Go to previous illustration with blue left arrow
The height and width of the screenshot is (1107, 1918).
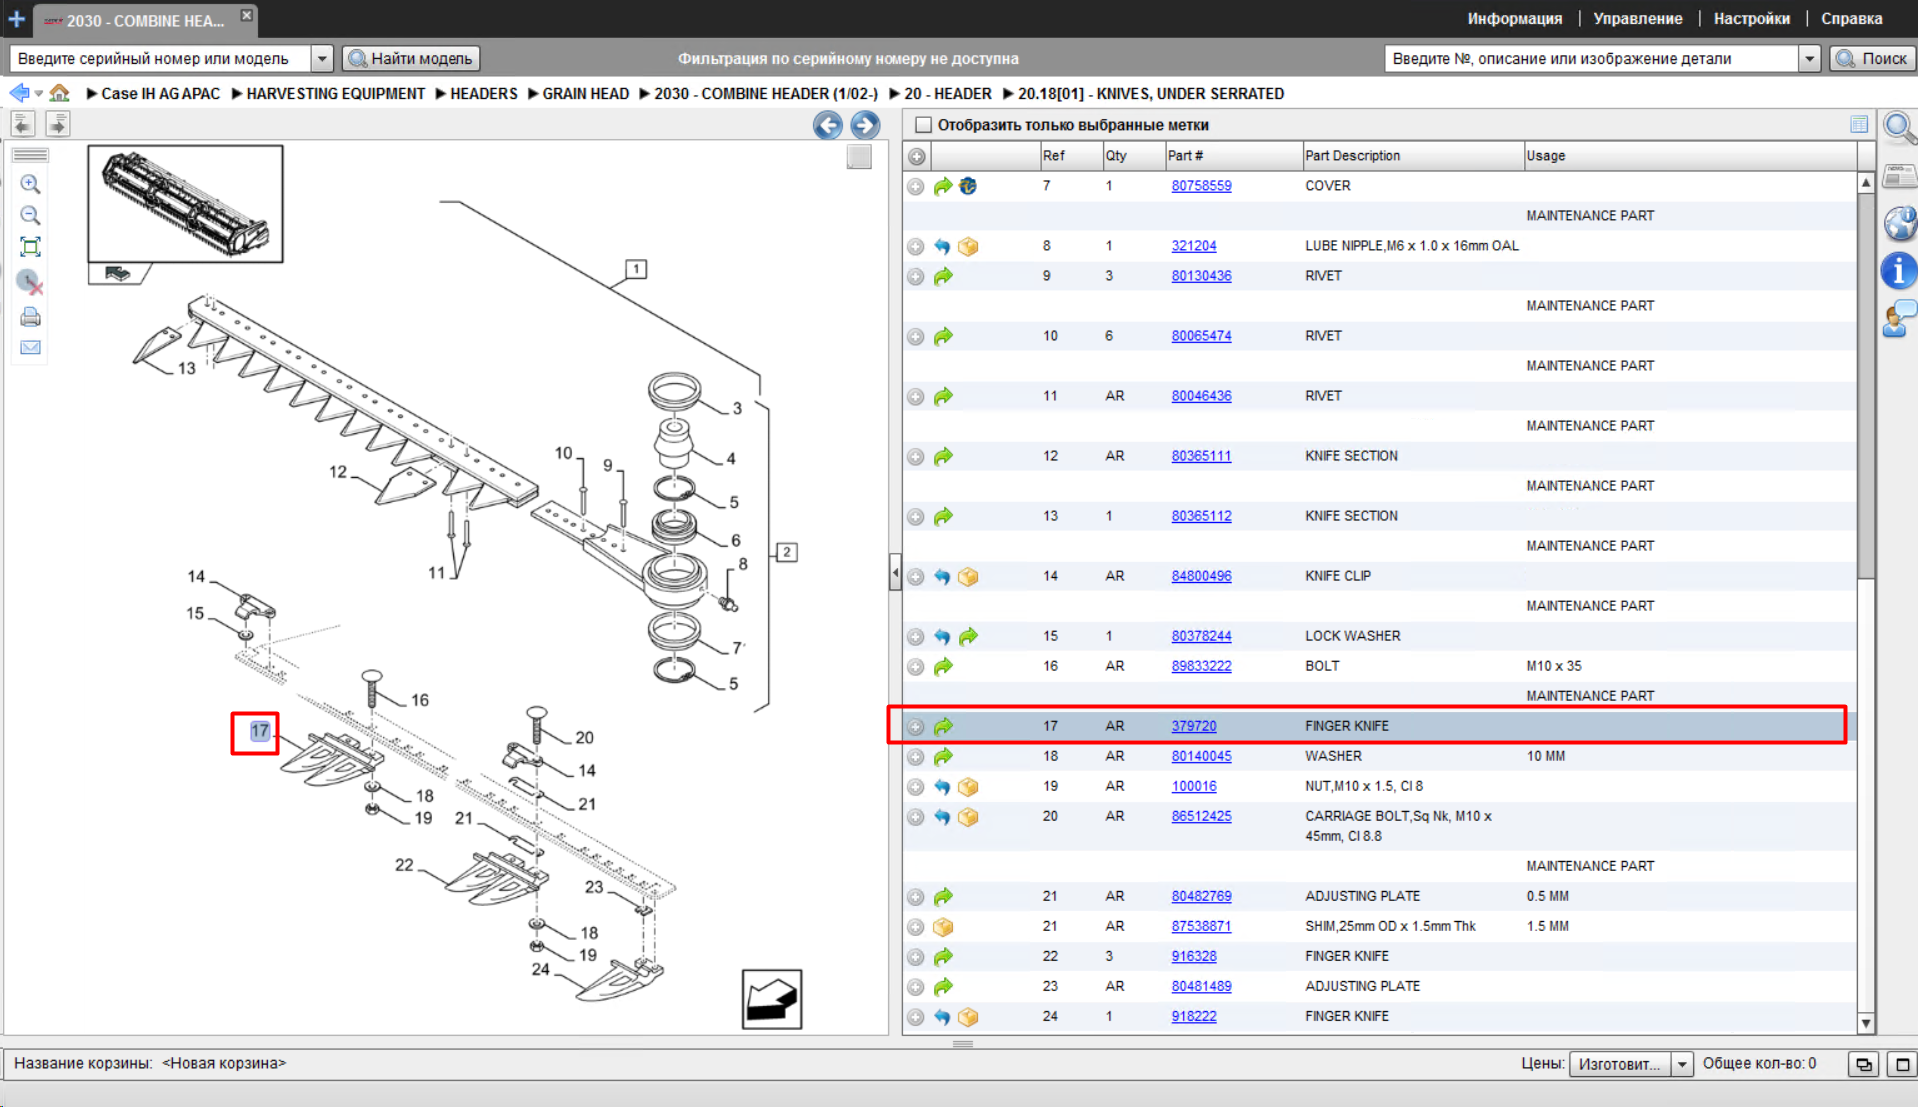click(827, 125)
